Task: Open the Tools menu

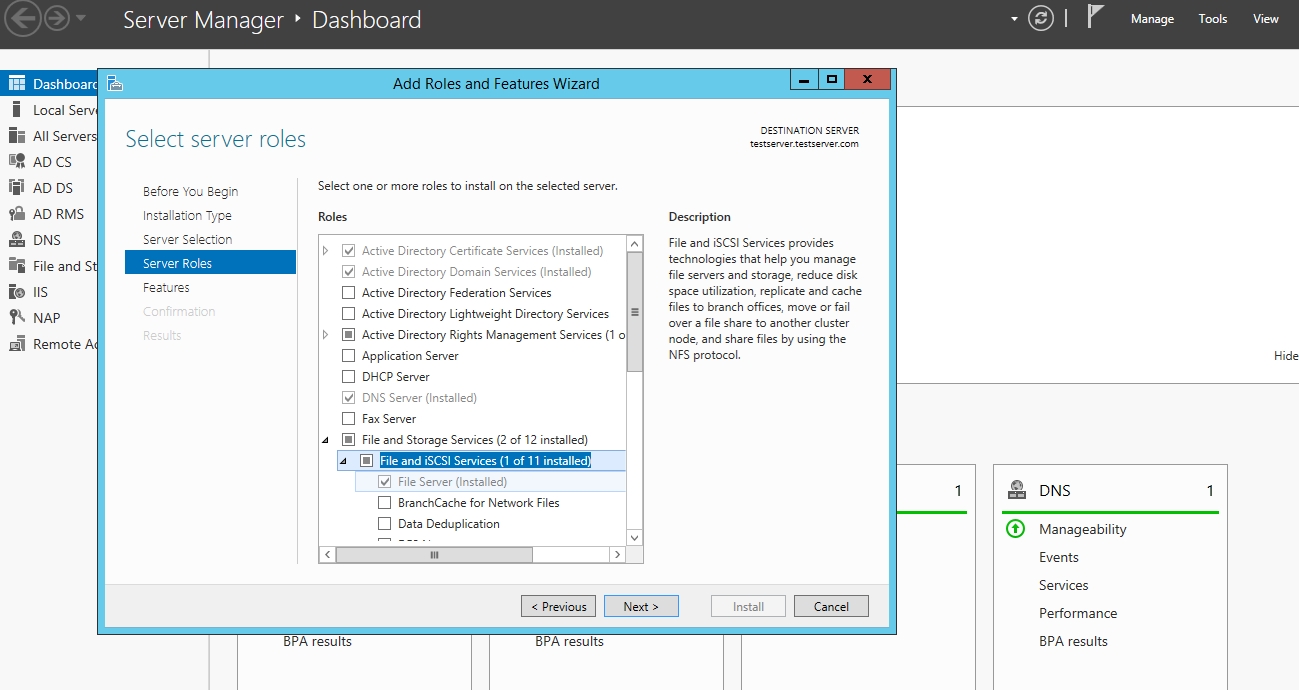Action: click(x=1212, y=19)
